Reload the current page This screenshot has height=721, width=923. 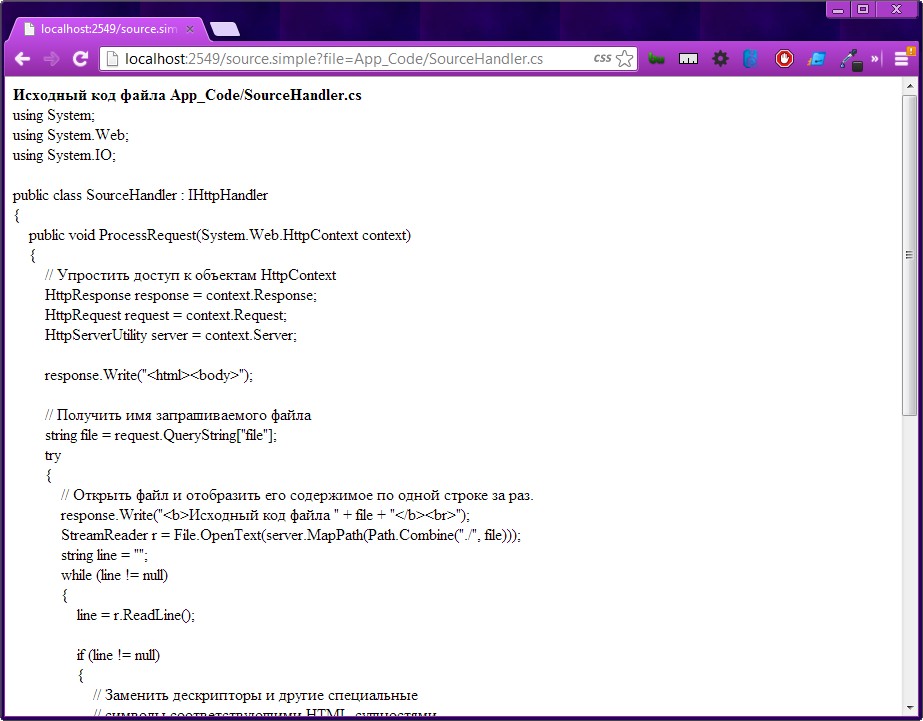pos(80,59)
